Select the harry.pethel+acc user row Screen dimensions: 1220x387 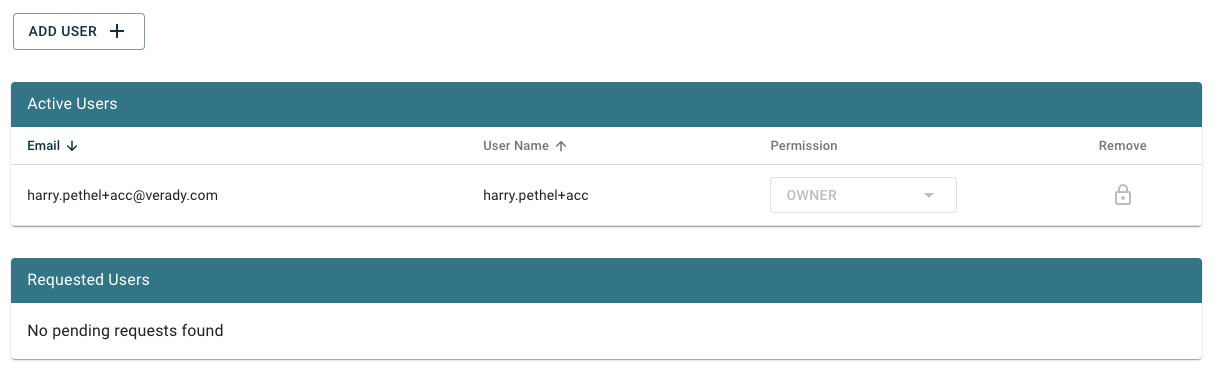click(606, 195)
